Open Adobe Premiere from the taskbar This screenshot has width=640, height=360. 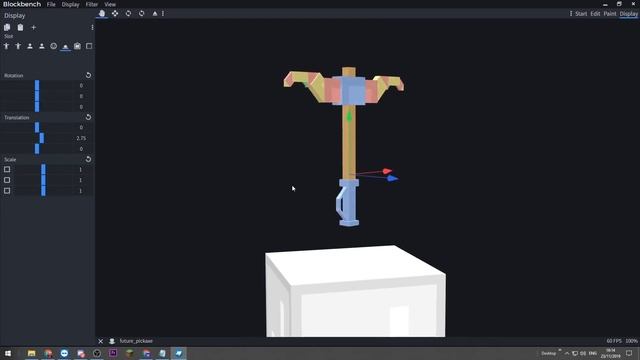pos(113,353)
